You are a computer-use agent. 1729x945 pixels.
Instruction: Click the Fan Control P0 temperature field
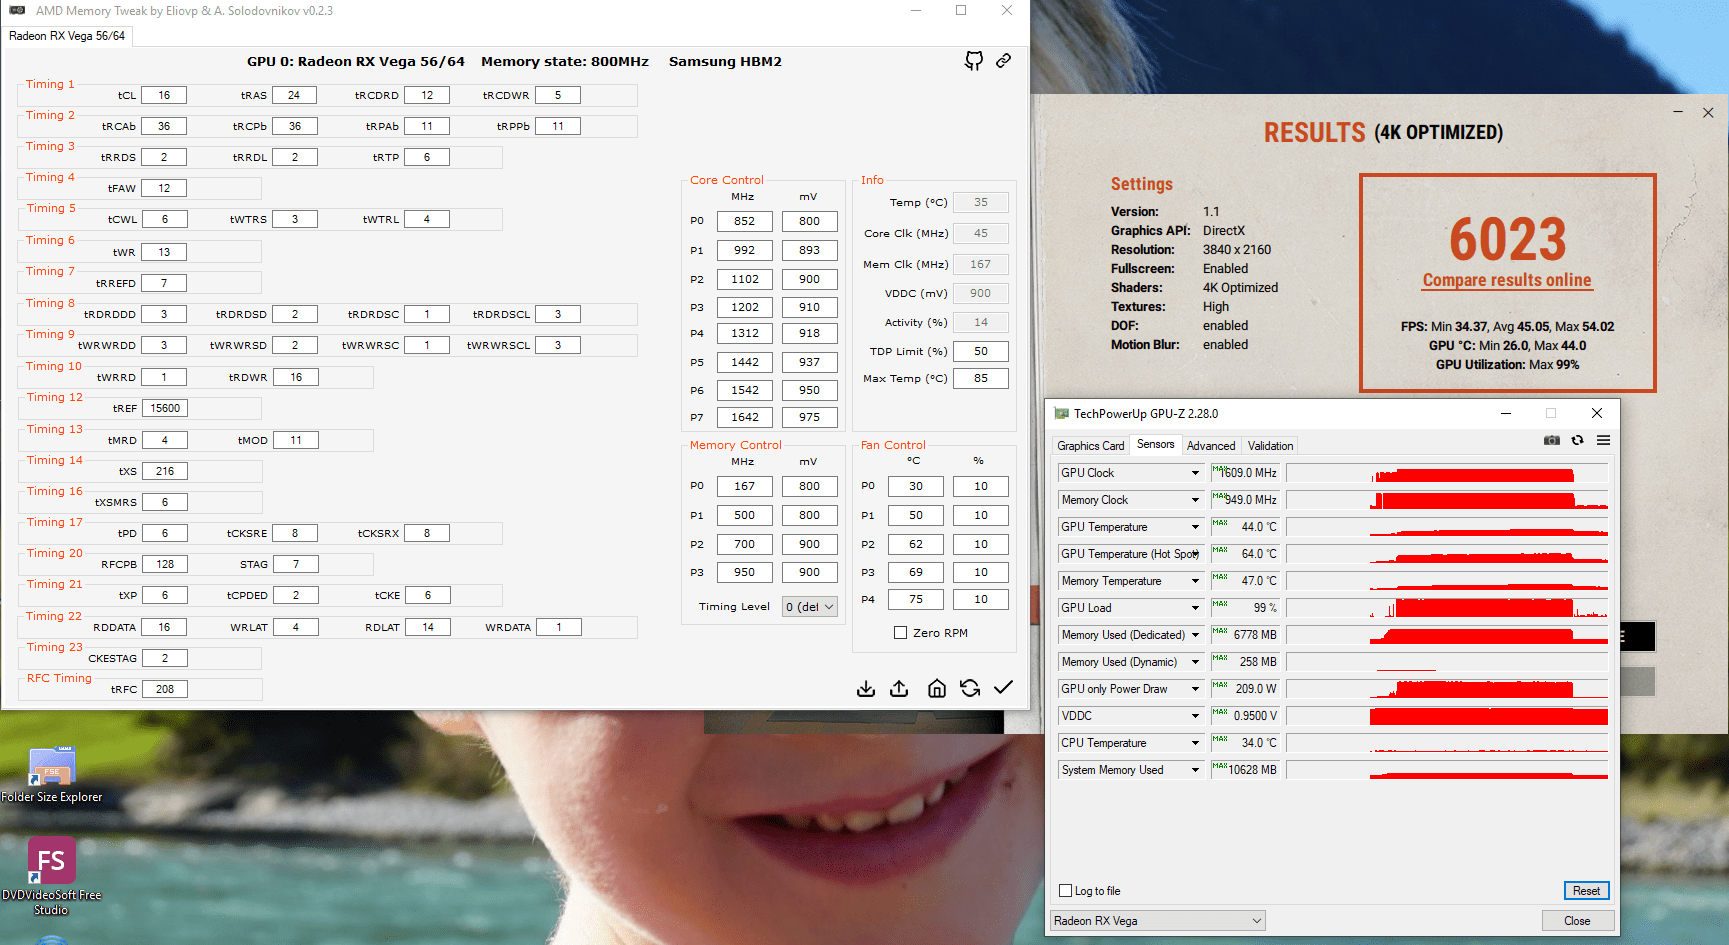(x=916, y=486)
